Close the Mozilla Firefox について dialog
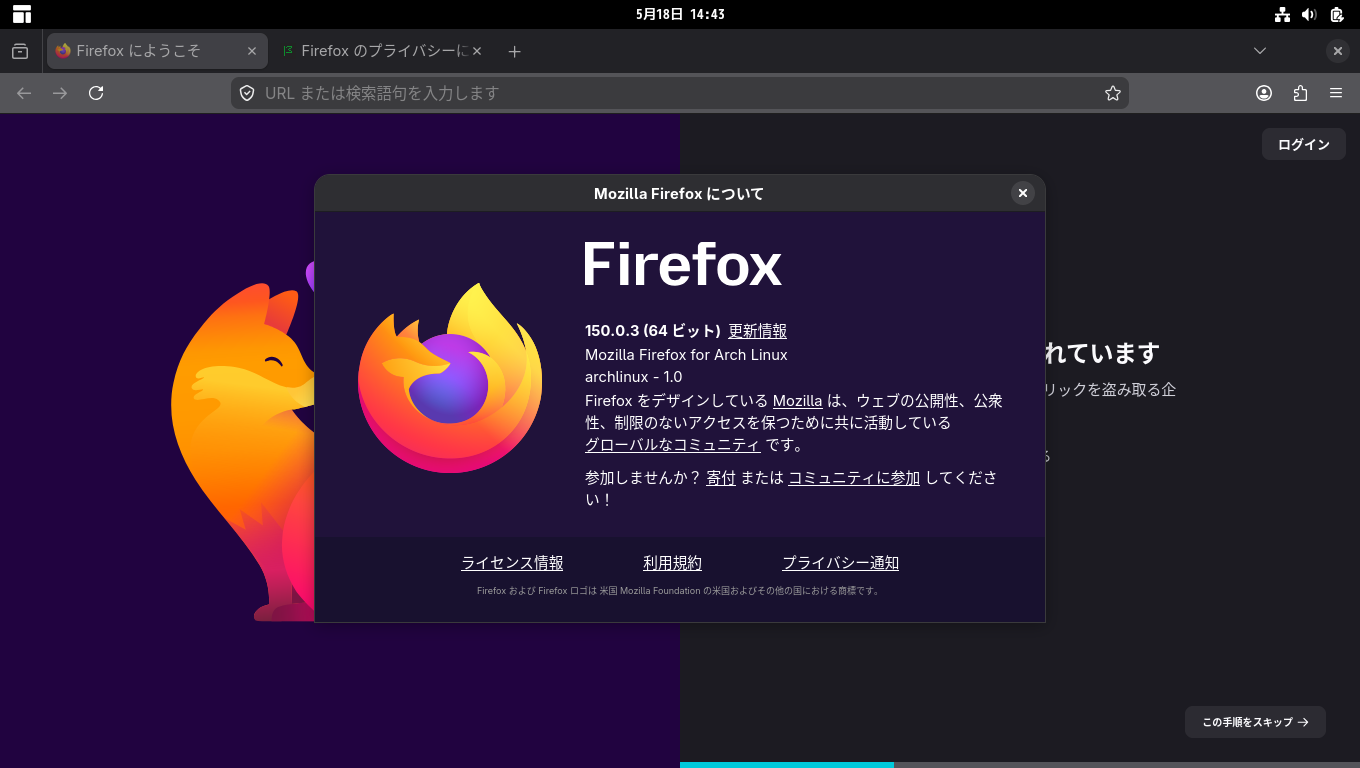 tap(1022, 193)
